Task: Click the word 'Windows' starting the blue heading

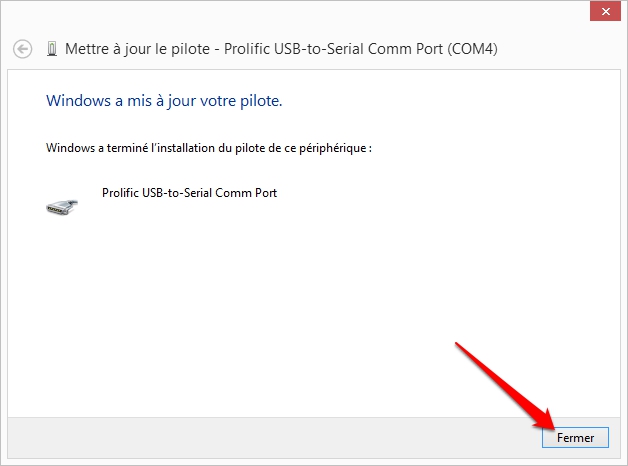Action: click(x=78, y=100)
